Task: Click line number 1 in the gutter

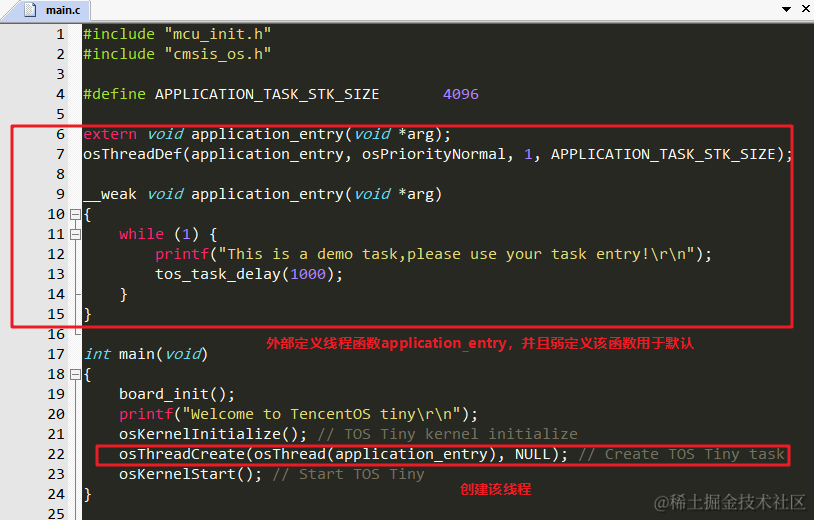Action: [60, 34]
